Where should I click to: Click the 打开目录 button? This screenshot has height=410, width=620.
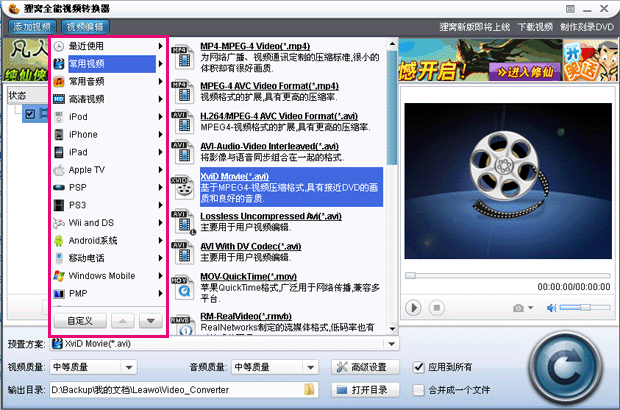[365, 390]
